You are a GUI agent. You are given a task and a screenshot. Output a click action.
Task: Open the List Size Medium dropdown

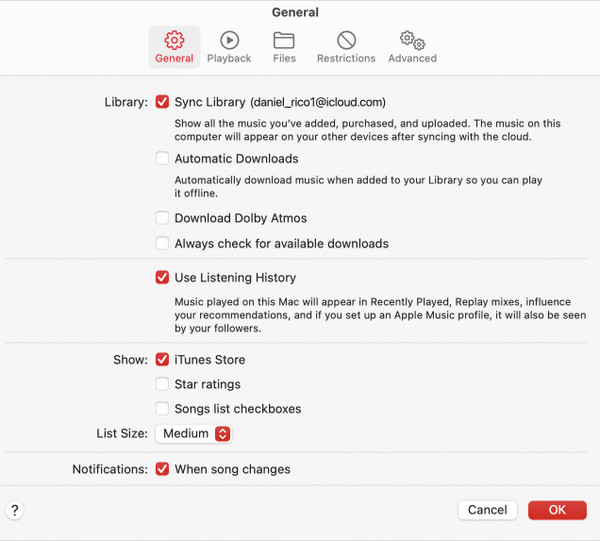click(x=193, y=434)
